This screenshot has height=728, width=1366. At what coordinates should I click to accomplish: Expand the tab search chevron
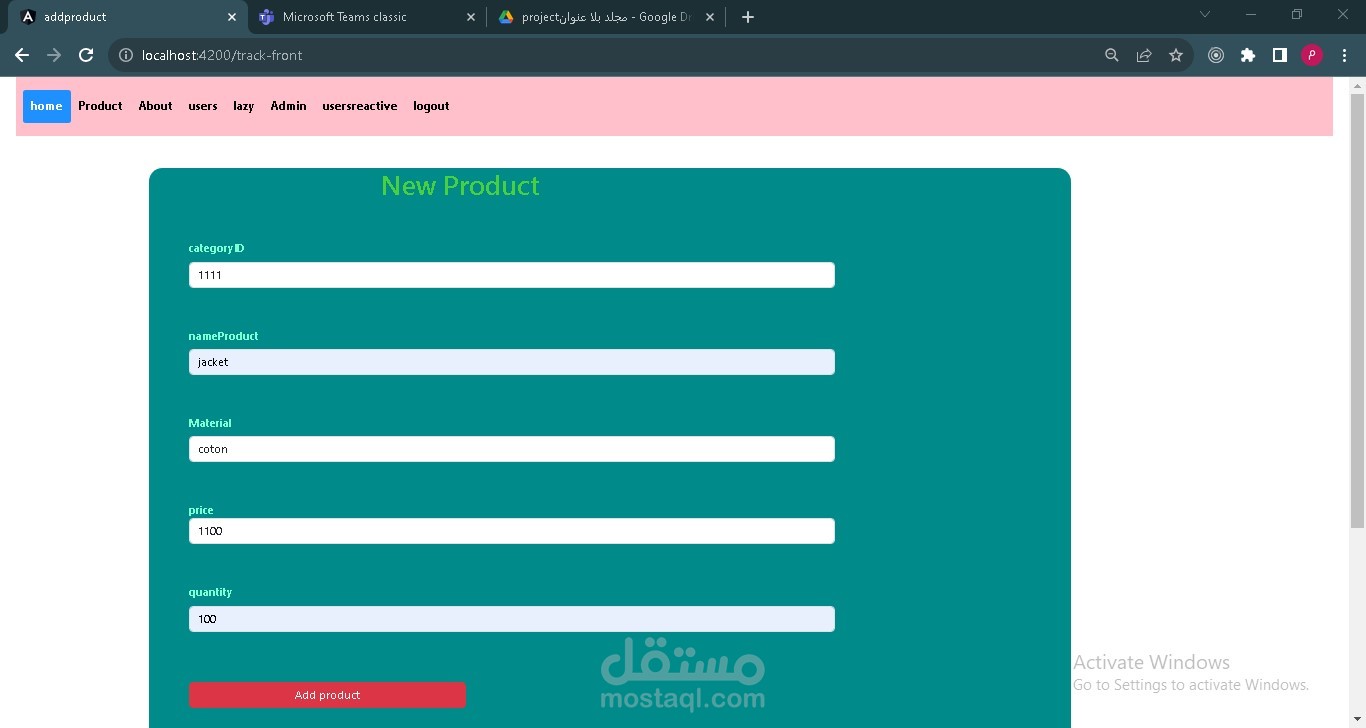[1205, 14]
